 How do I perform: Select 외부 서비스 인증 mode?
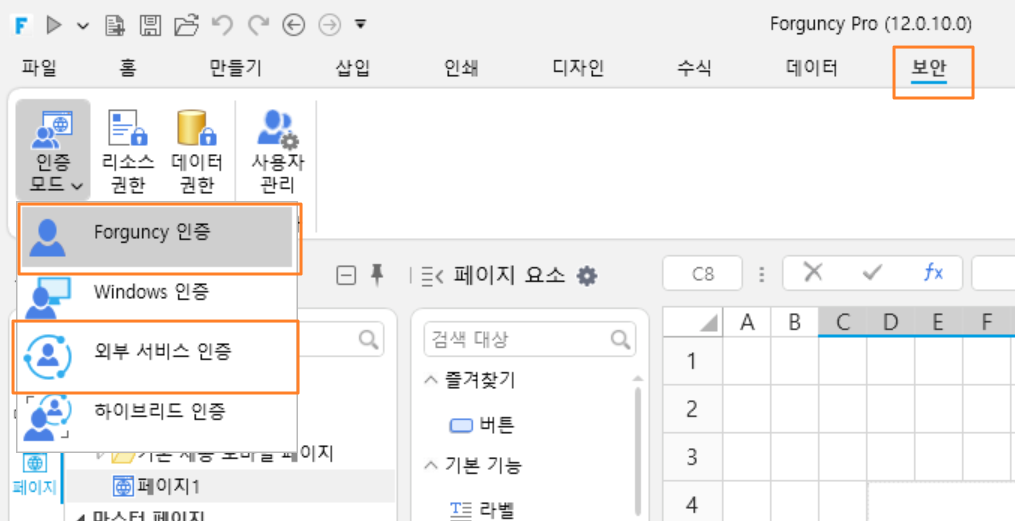[158, 356]
